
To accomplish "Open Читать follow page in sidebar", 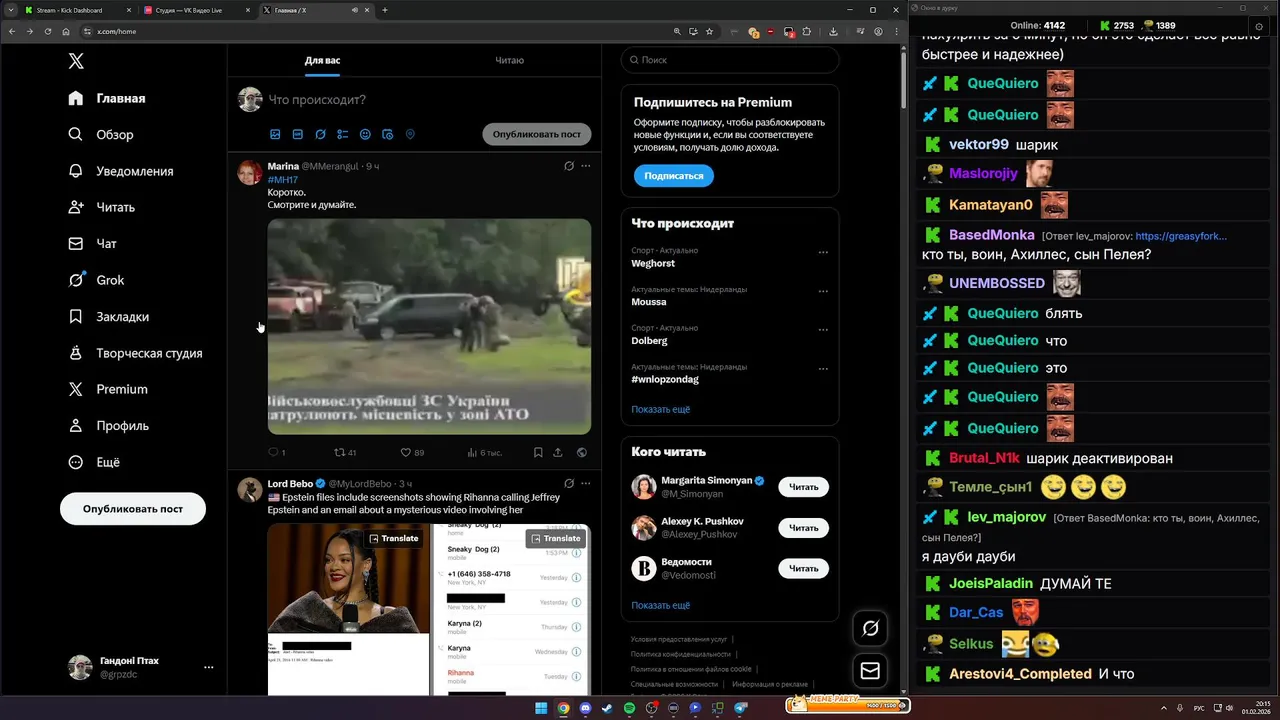I will pos(102,207).
